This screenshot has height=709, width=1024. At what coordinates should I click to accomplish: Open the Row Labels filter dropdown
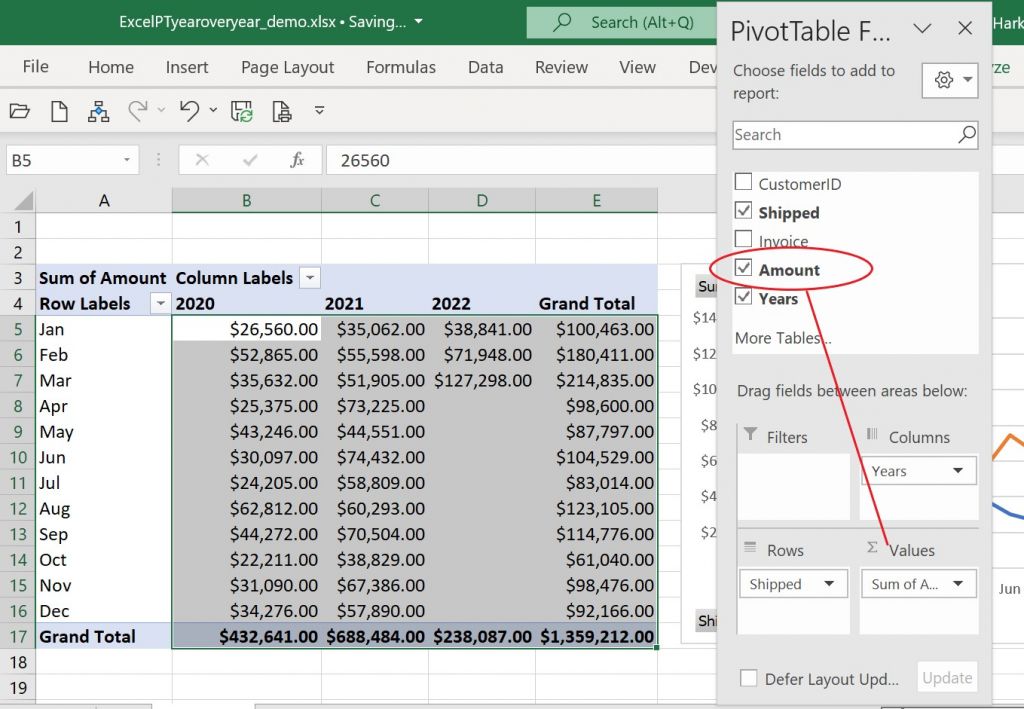[159, 304]
